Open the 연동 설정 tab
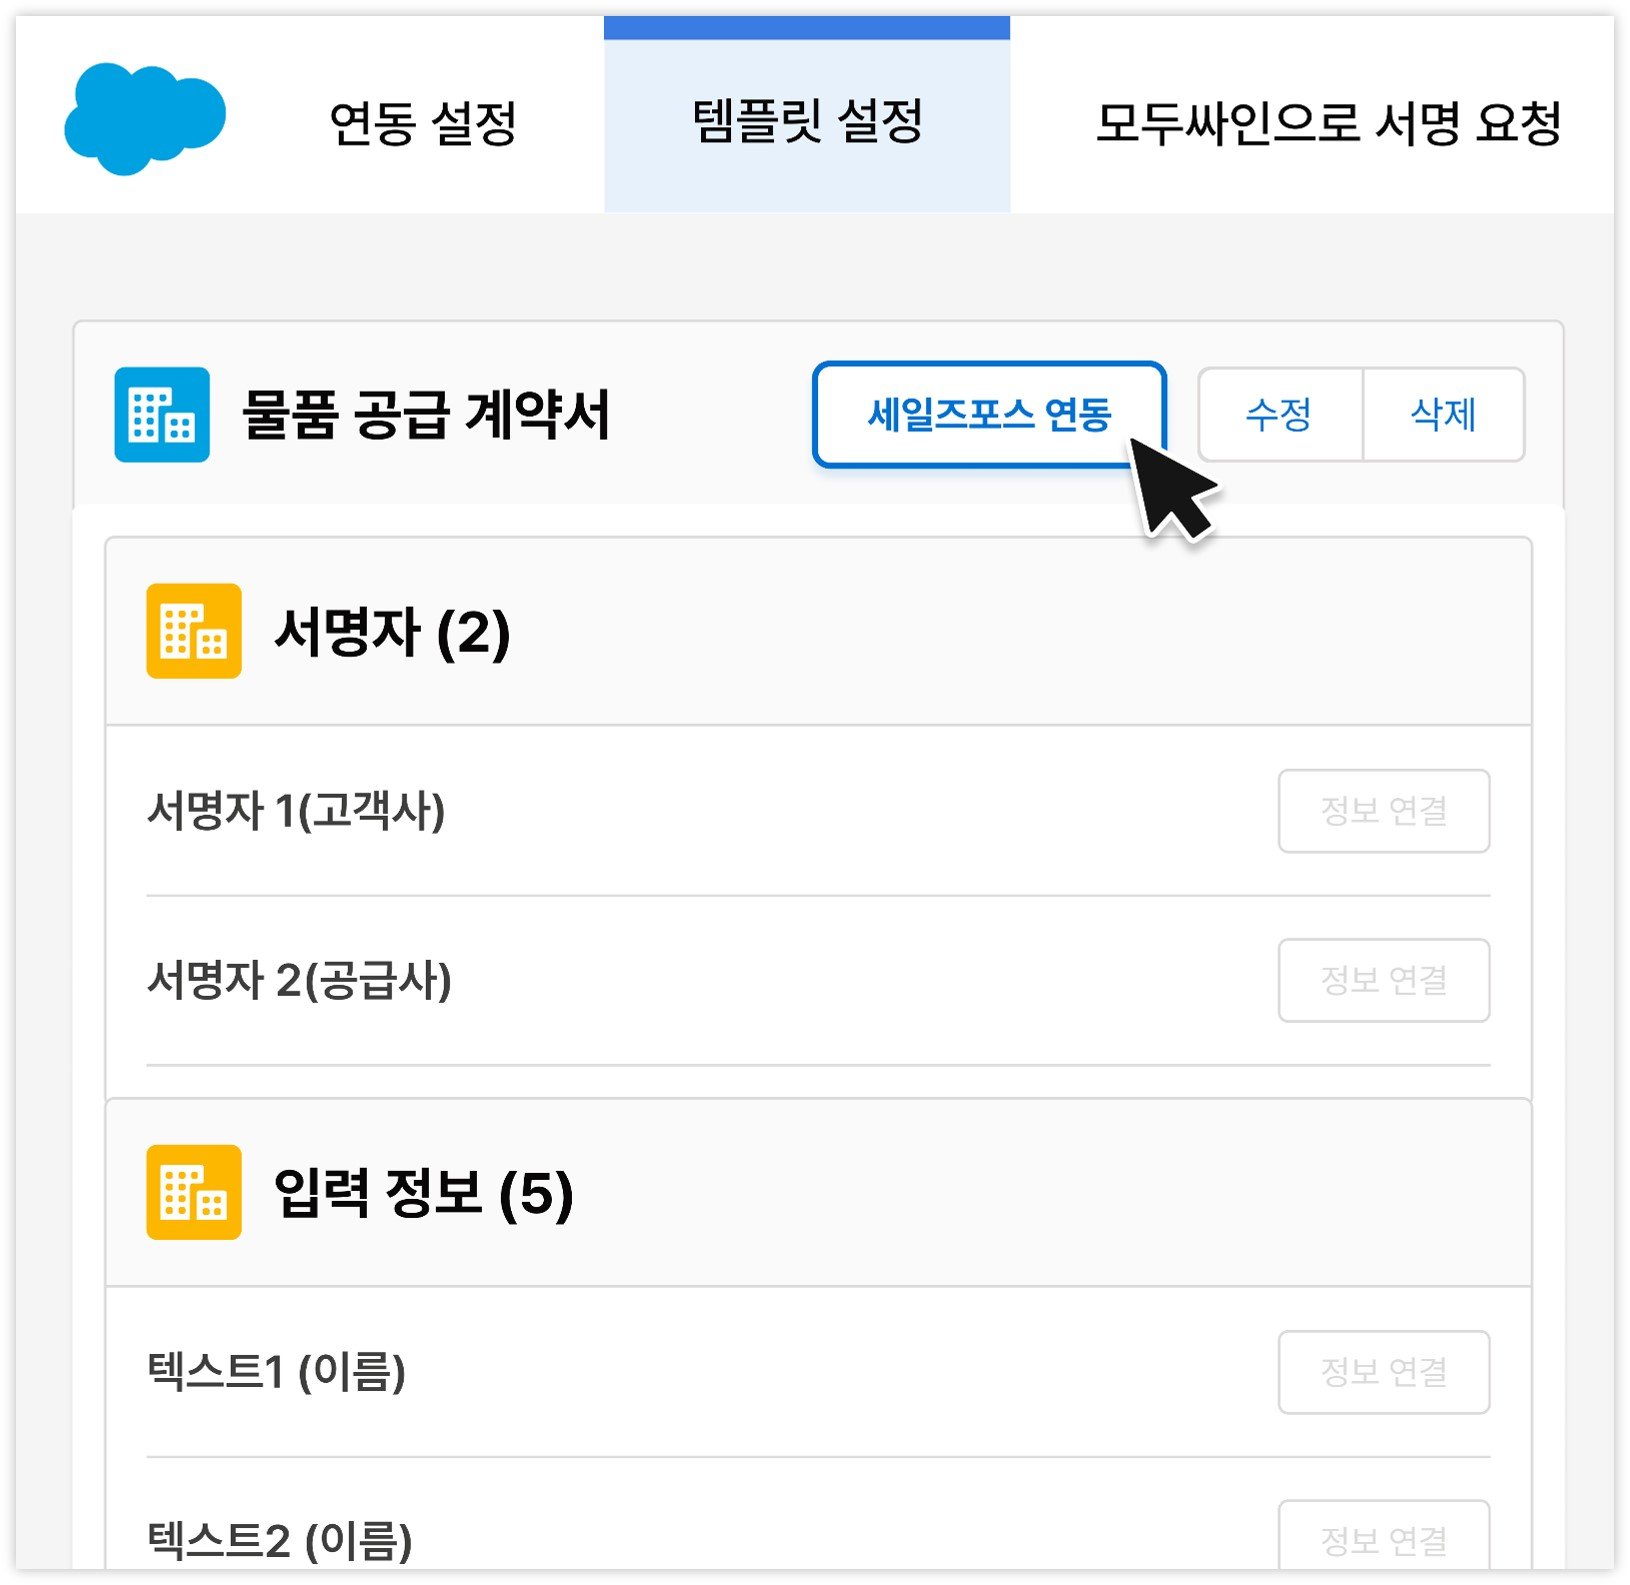Image resolution: width=1630 pixels, height=1585 pixels. (423, 123)
